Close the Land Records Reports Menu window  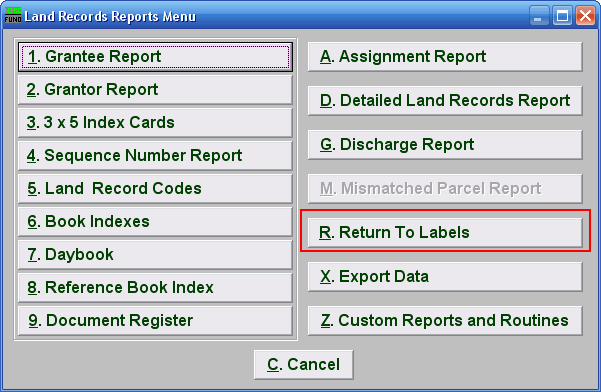pyautogui.click(x=585, y=16)
